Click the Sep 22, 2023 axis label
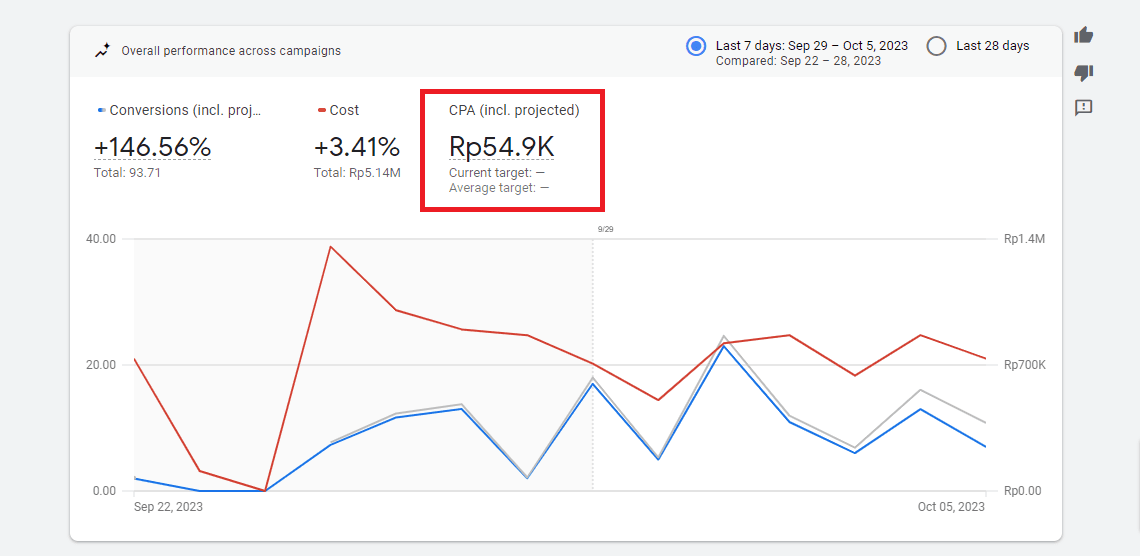Viewport: 1140px width, 556px height. tap(168, 507)
